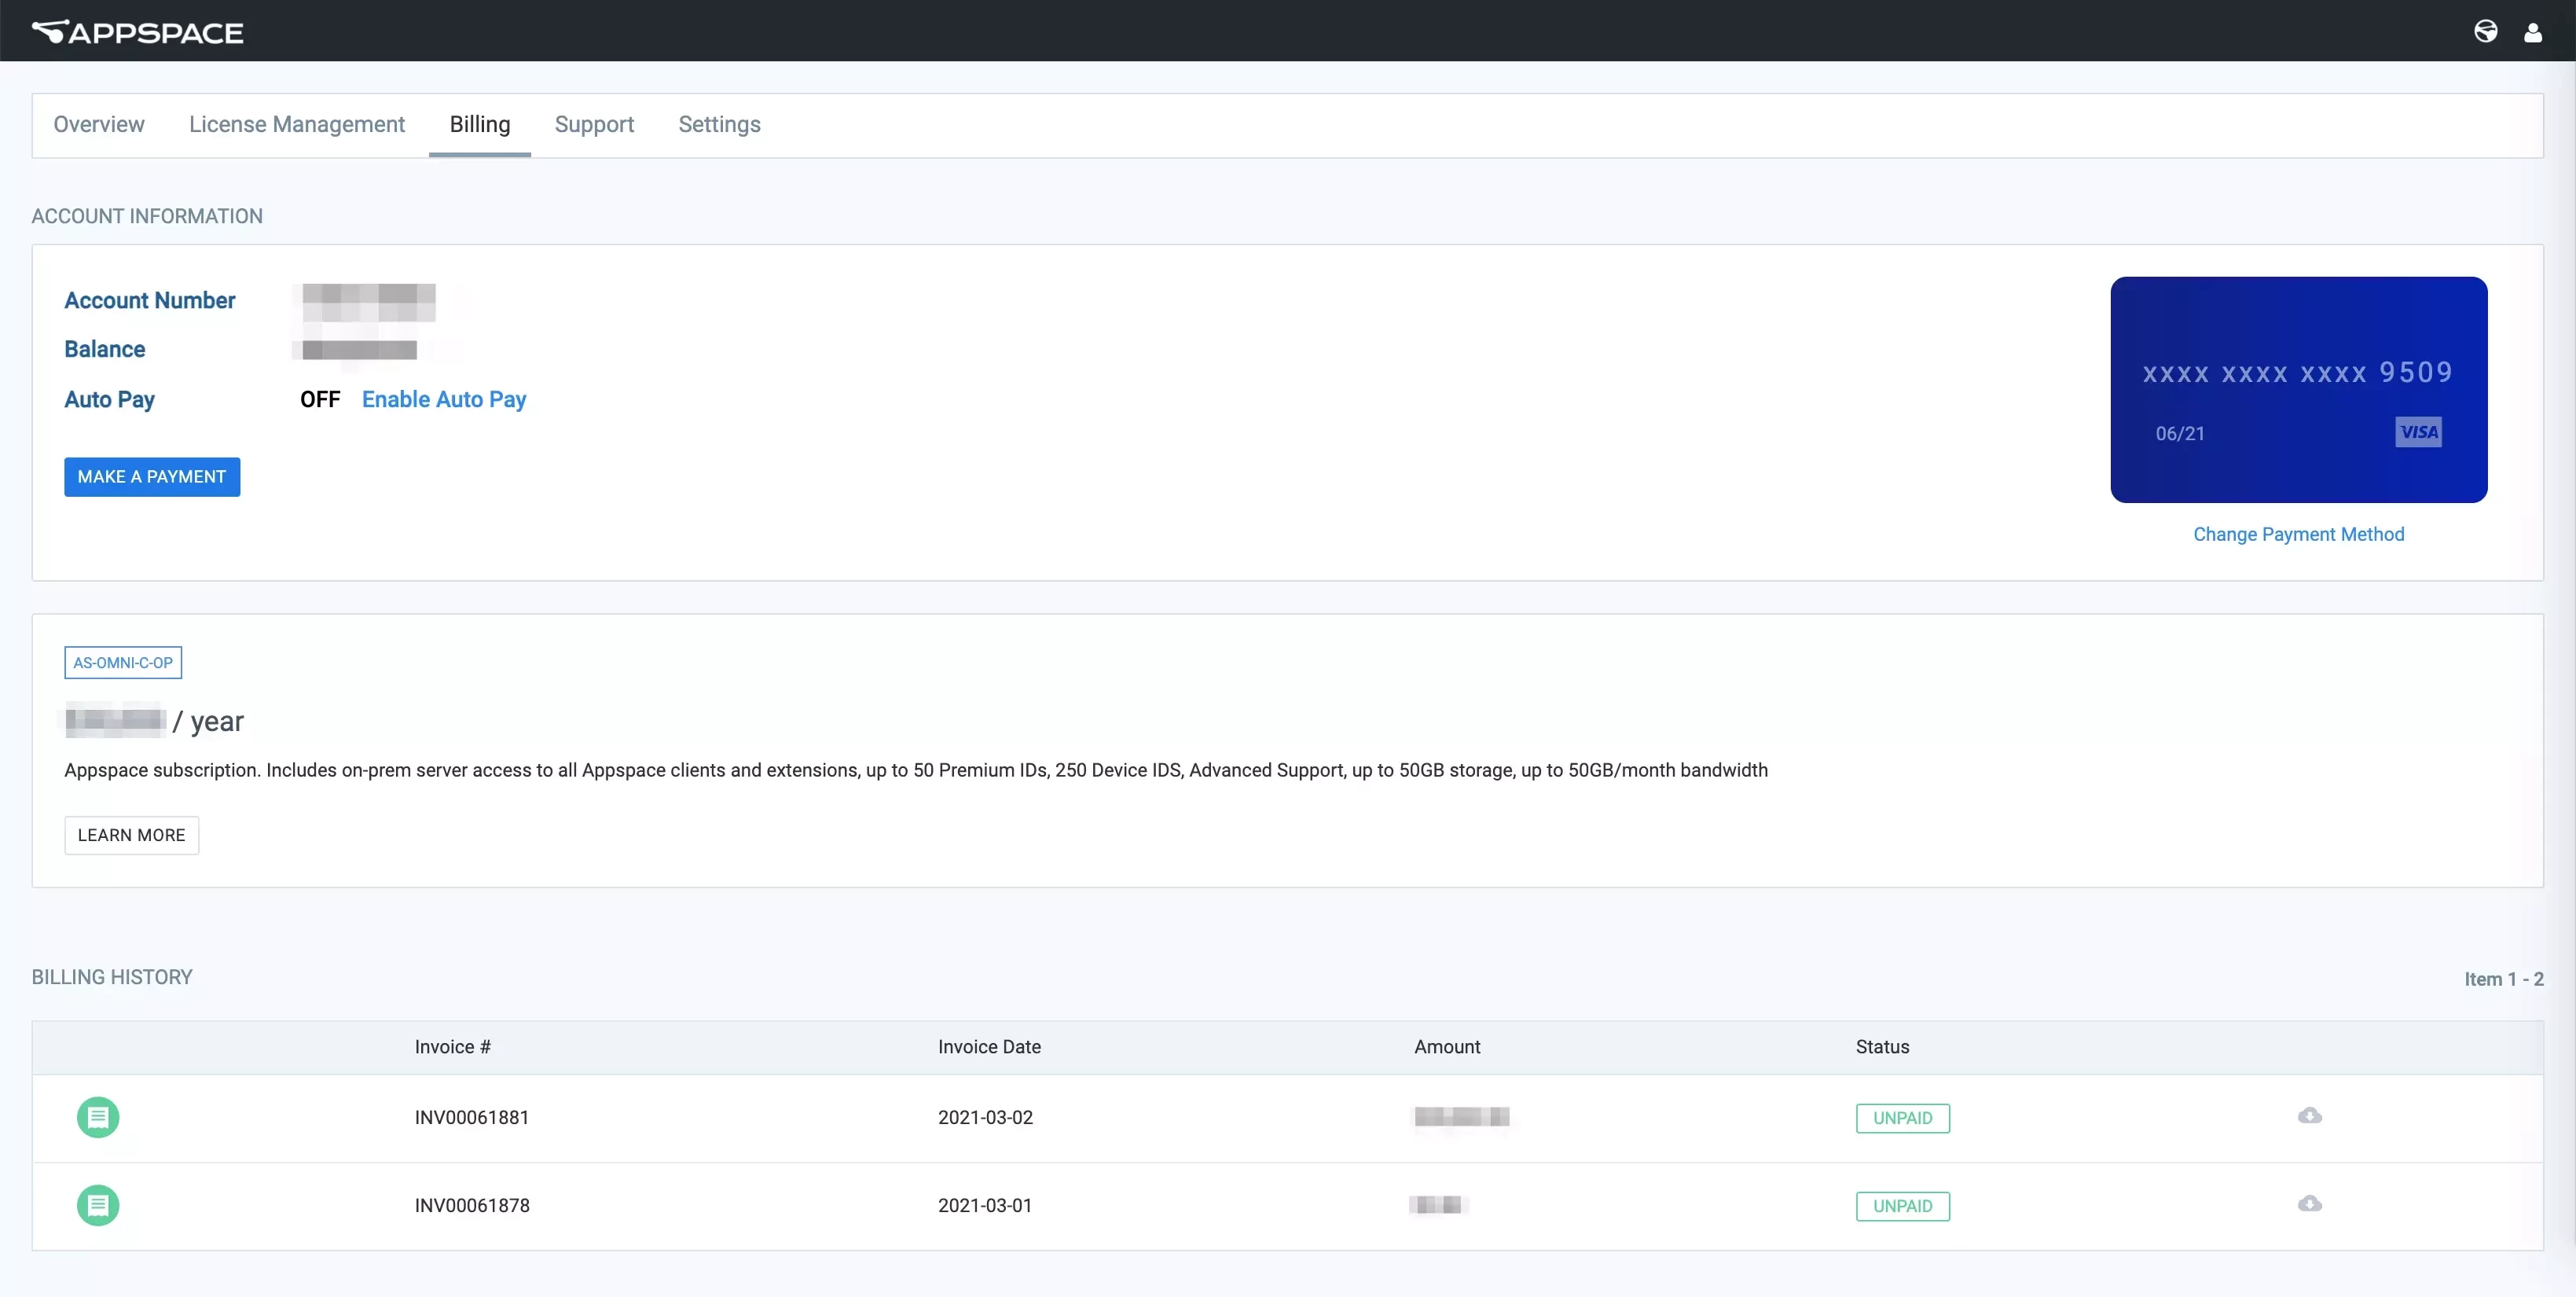Open invoice icon for INV00061881
Viewport: 2576px width, 1297px height.
click(98, 1117)
